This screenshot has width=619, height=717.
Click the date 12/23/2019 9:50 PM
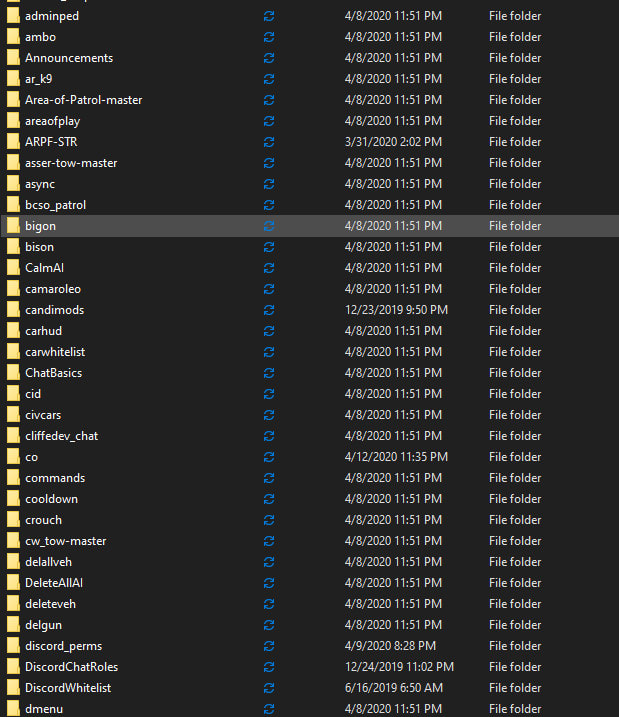(396, 310)
